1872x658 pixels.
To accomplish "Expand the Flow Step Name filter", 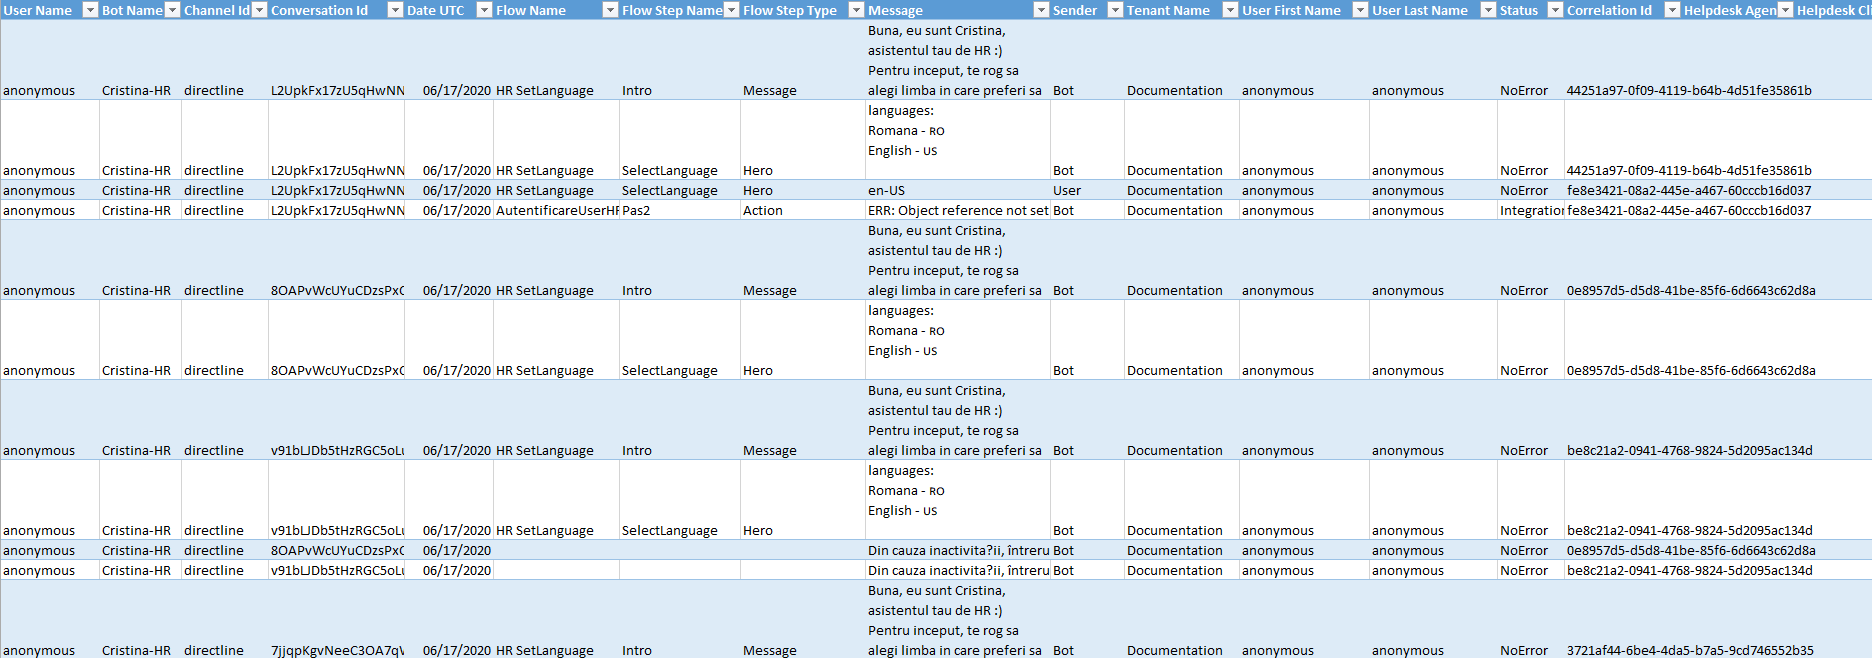I will (731, 10).
